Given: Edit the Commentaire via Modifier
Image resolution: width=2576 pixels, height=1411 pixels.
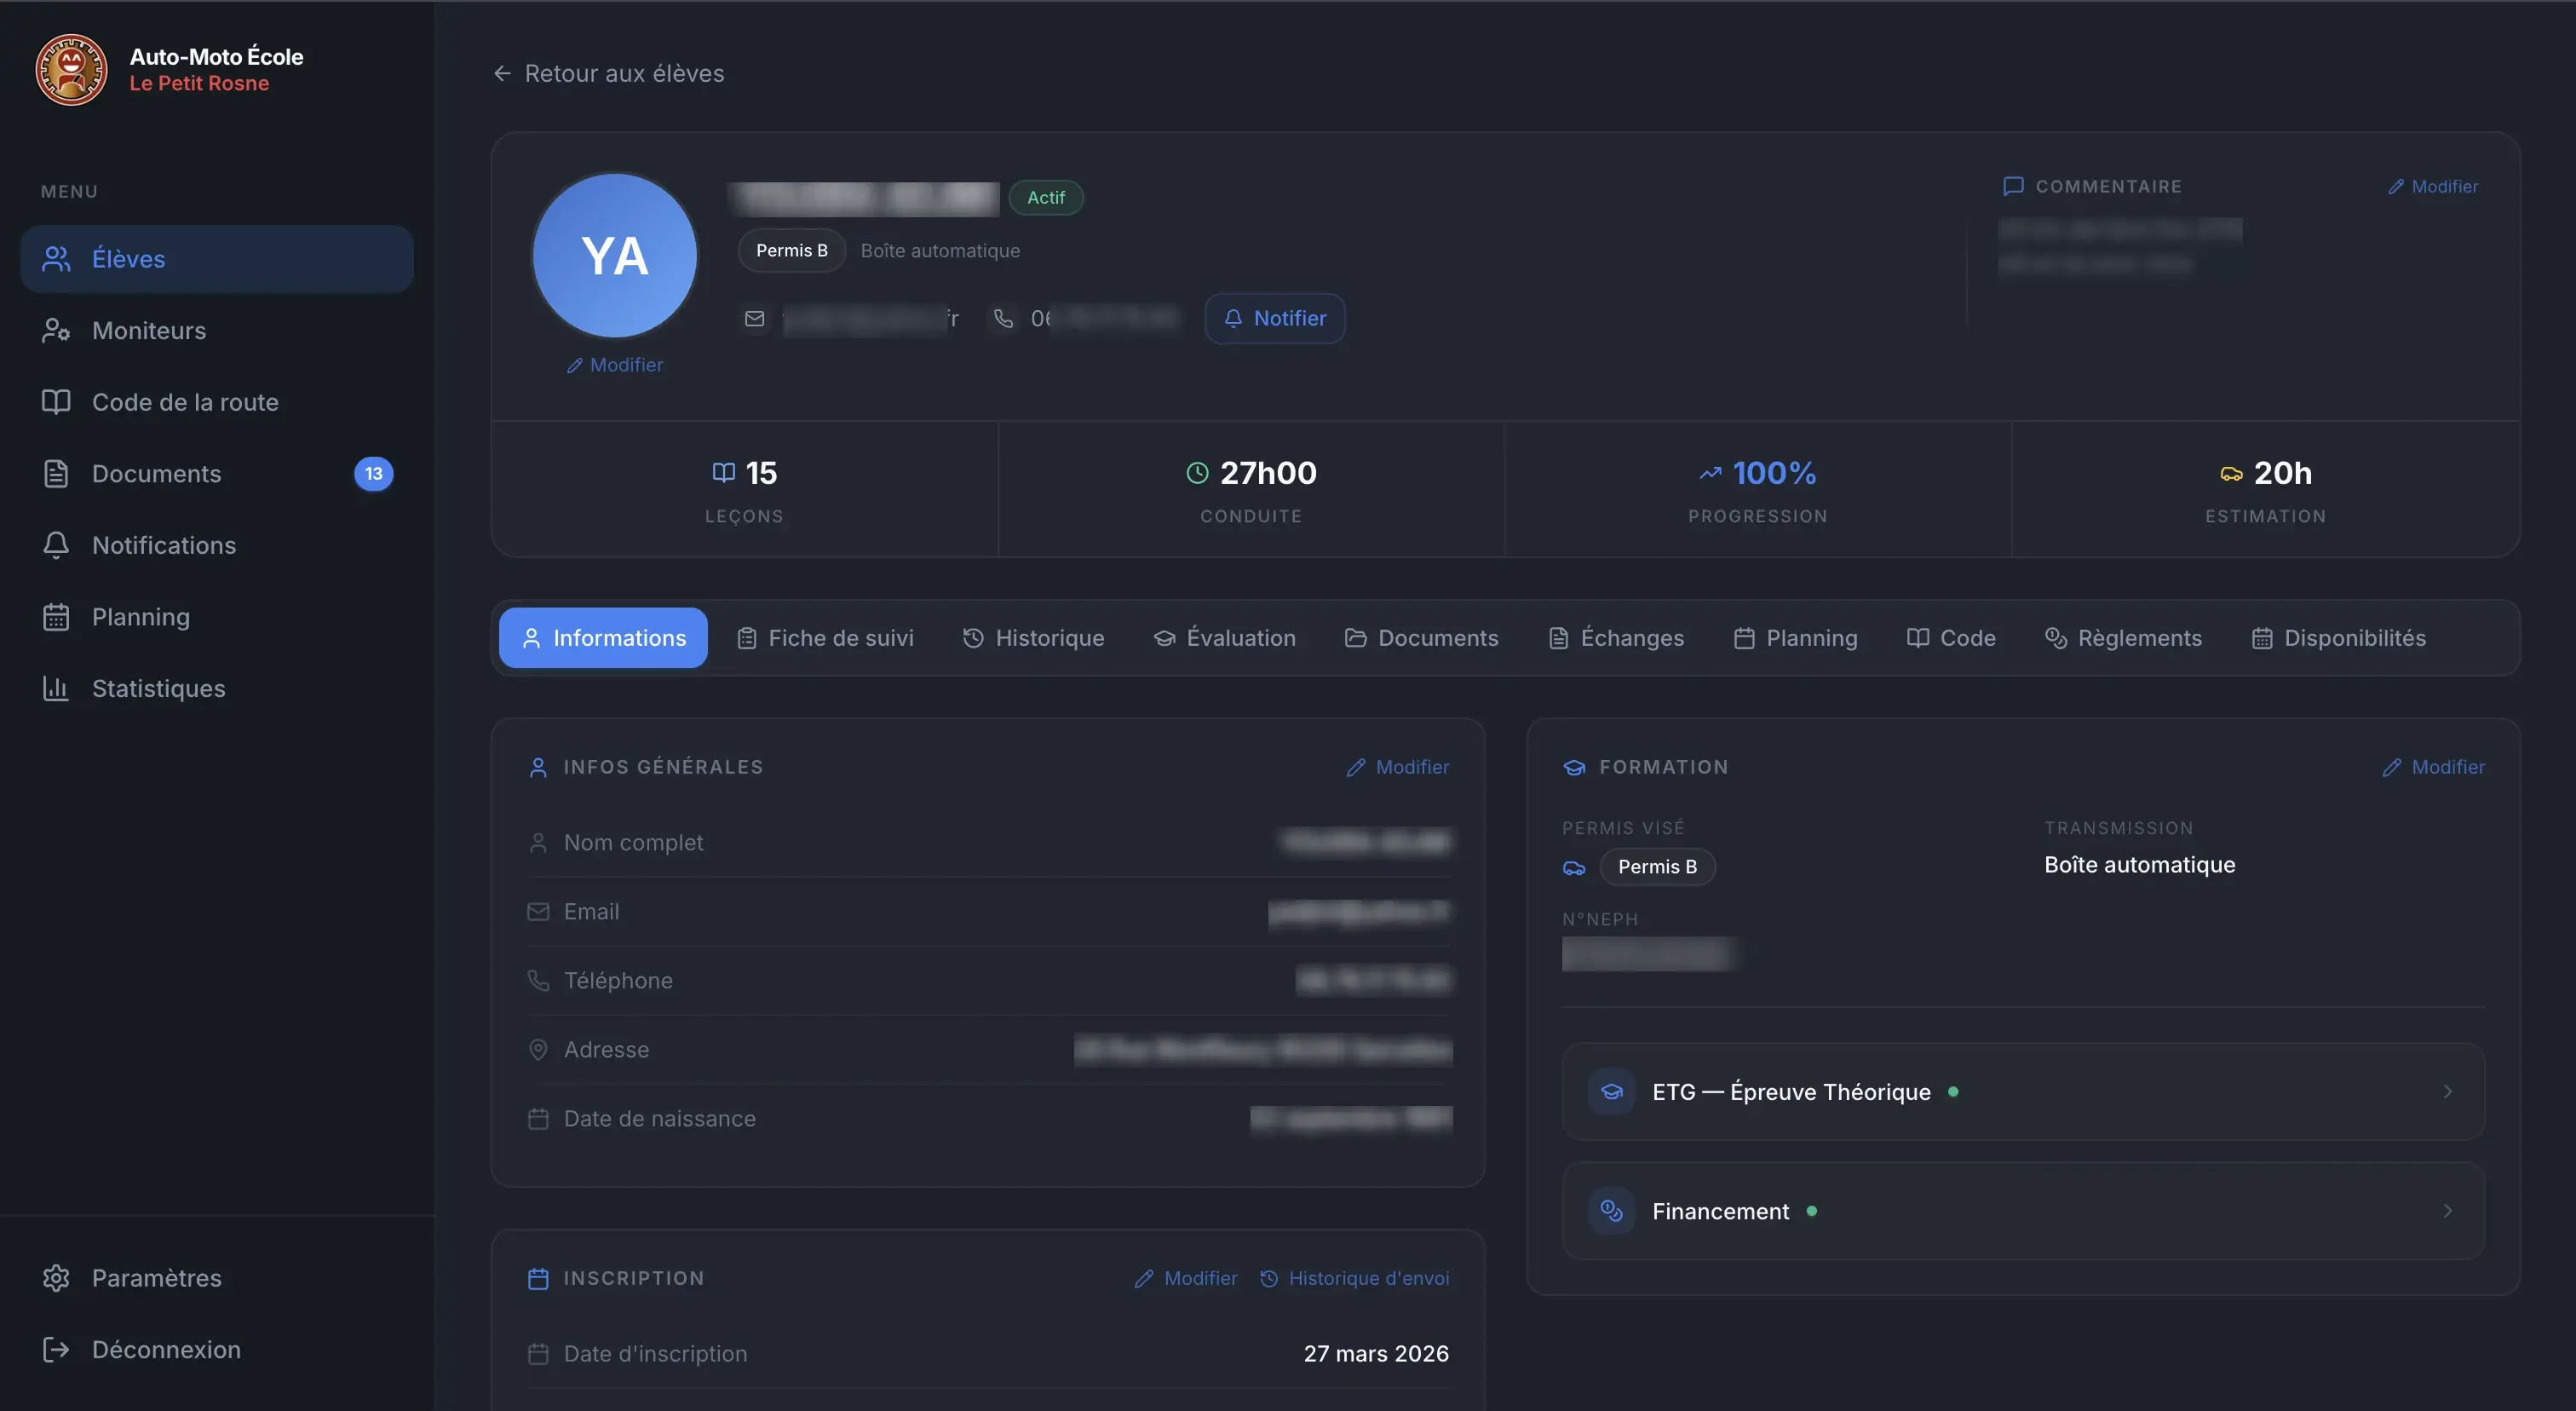Looking at the screenshot, I should tap(2433, 187).
